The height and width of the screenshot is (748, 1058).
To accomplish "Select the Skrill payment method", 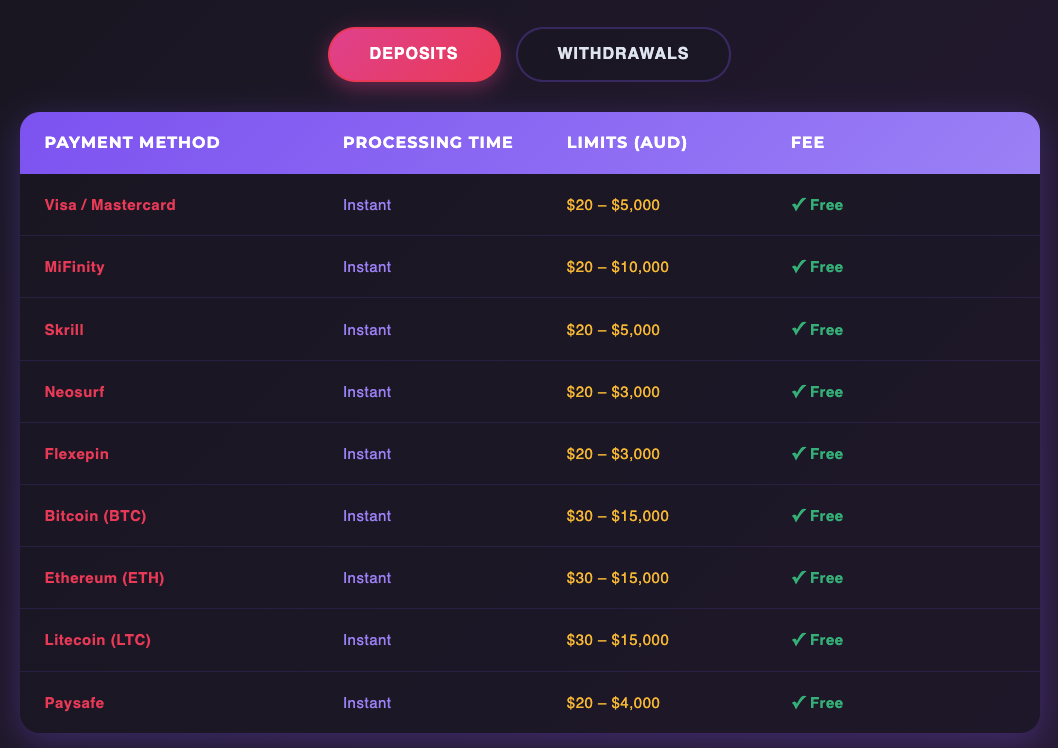I will pos(64,330).
